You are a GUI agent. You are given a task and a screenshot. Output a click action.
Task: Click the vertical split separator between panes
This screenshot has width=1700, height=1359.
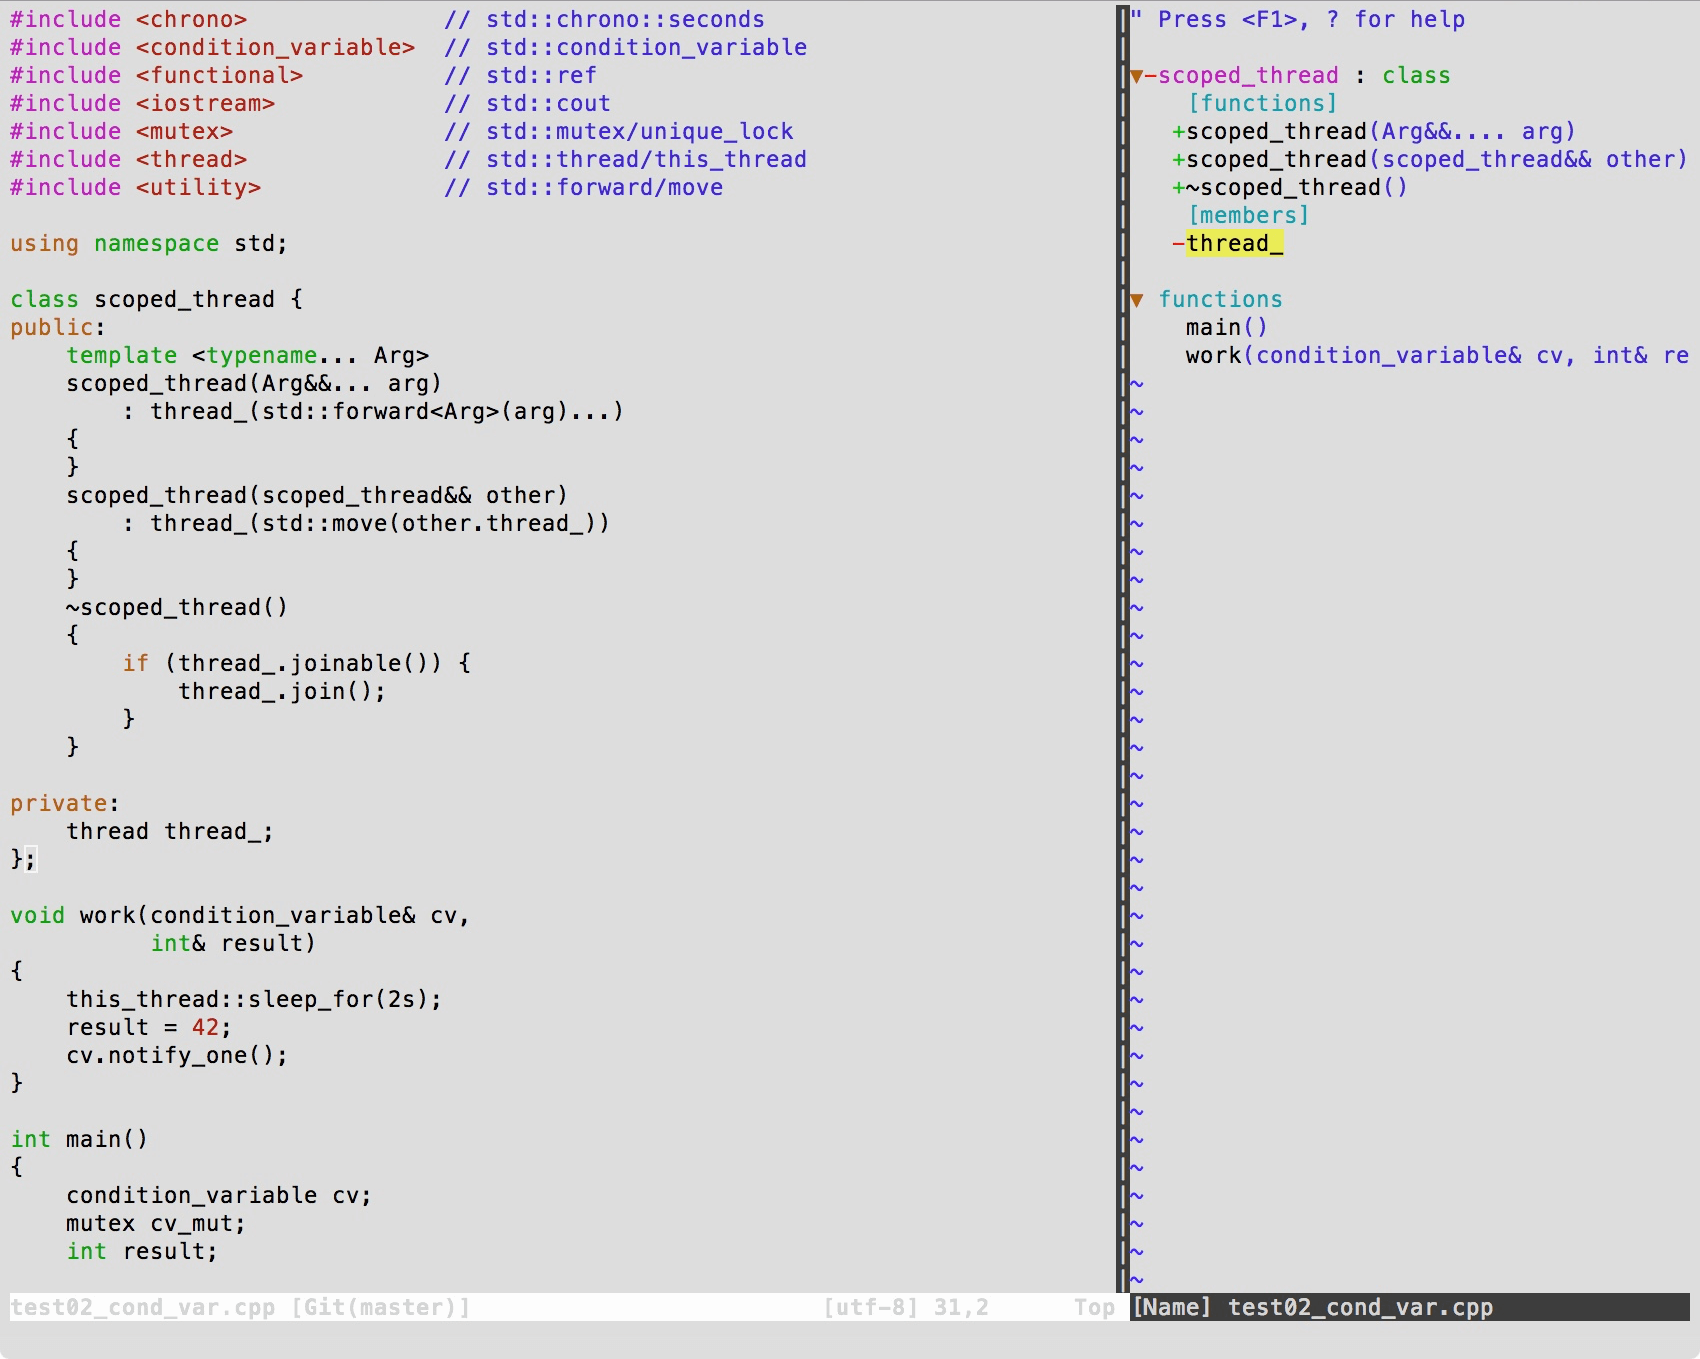pyautogui.click(x=1122, y=650)
